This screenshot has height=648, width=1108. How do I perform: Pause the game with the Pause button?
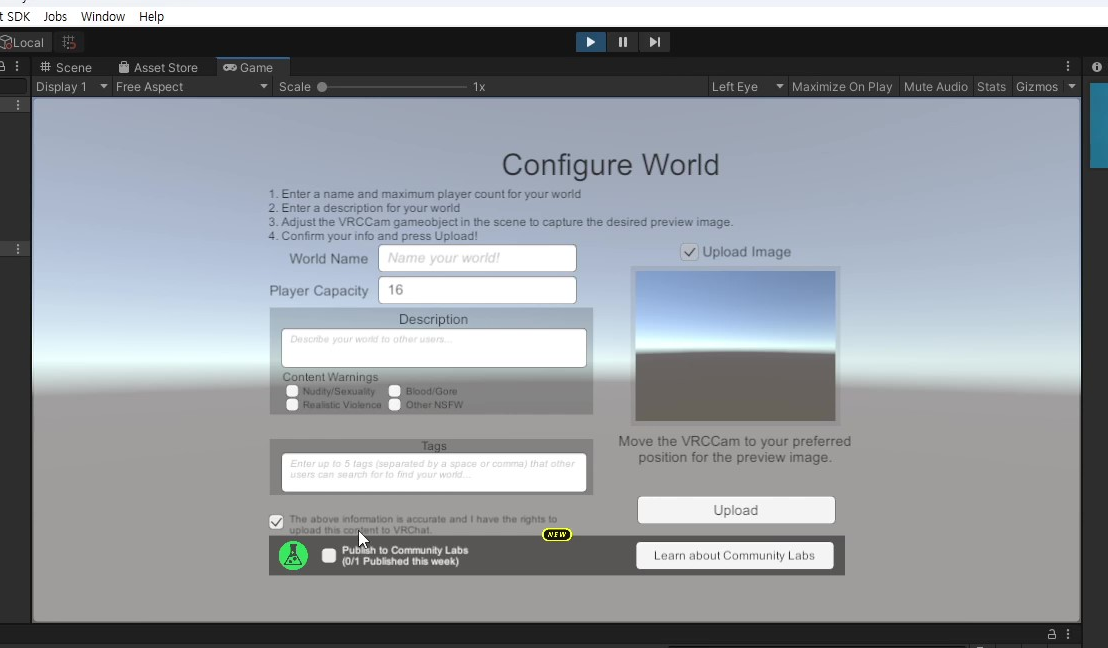(x=623, y=42)
